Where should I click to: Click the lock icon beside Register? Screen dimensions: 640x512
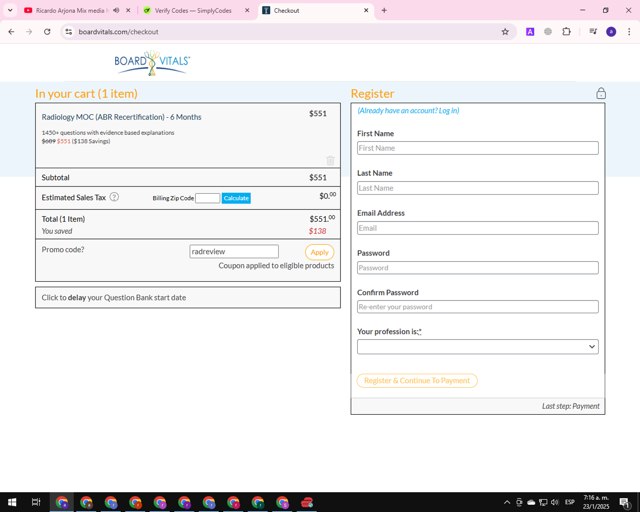600,93
